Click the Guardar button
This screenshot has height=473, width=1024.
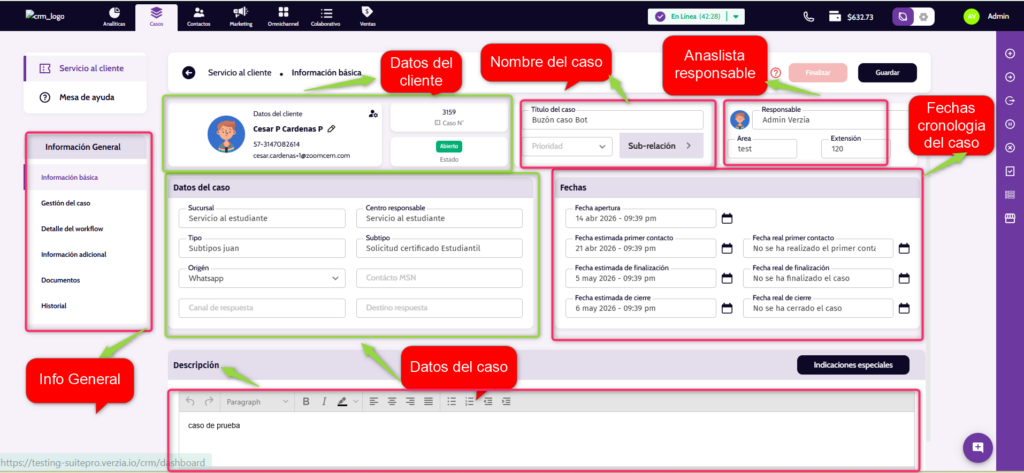coord(887,73)
